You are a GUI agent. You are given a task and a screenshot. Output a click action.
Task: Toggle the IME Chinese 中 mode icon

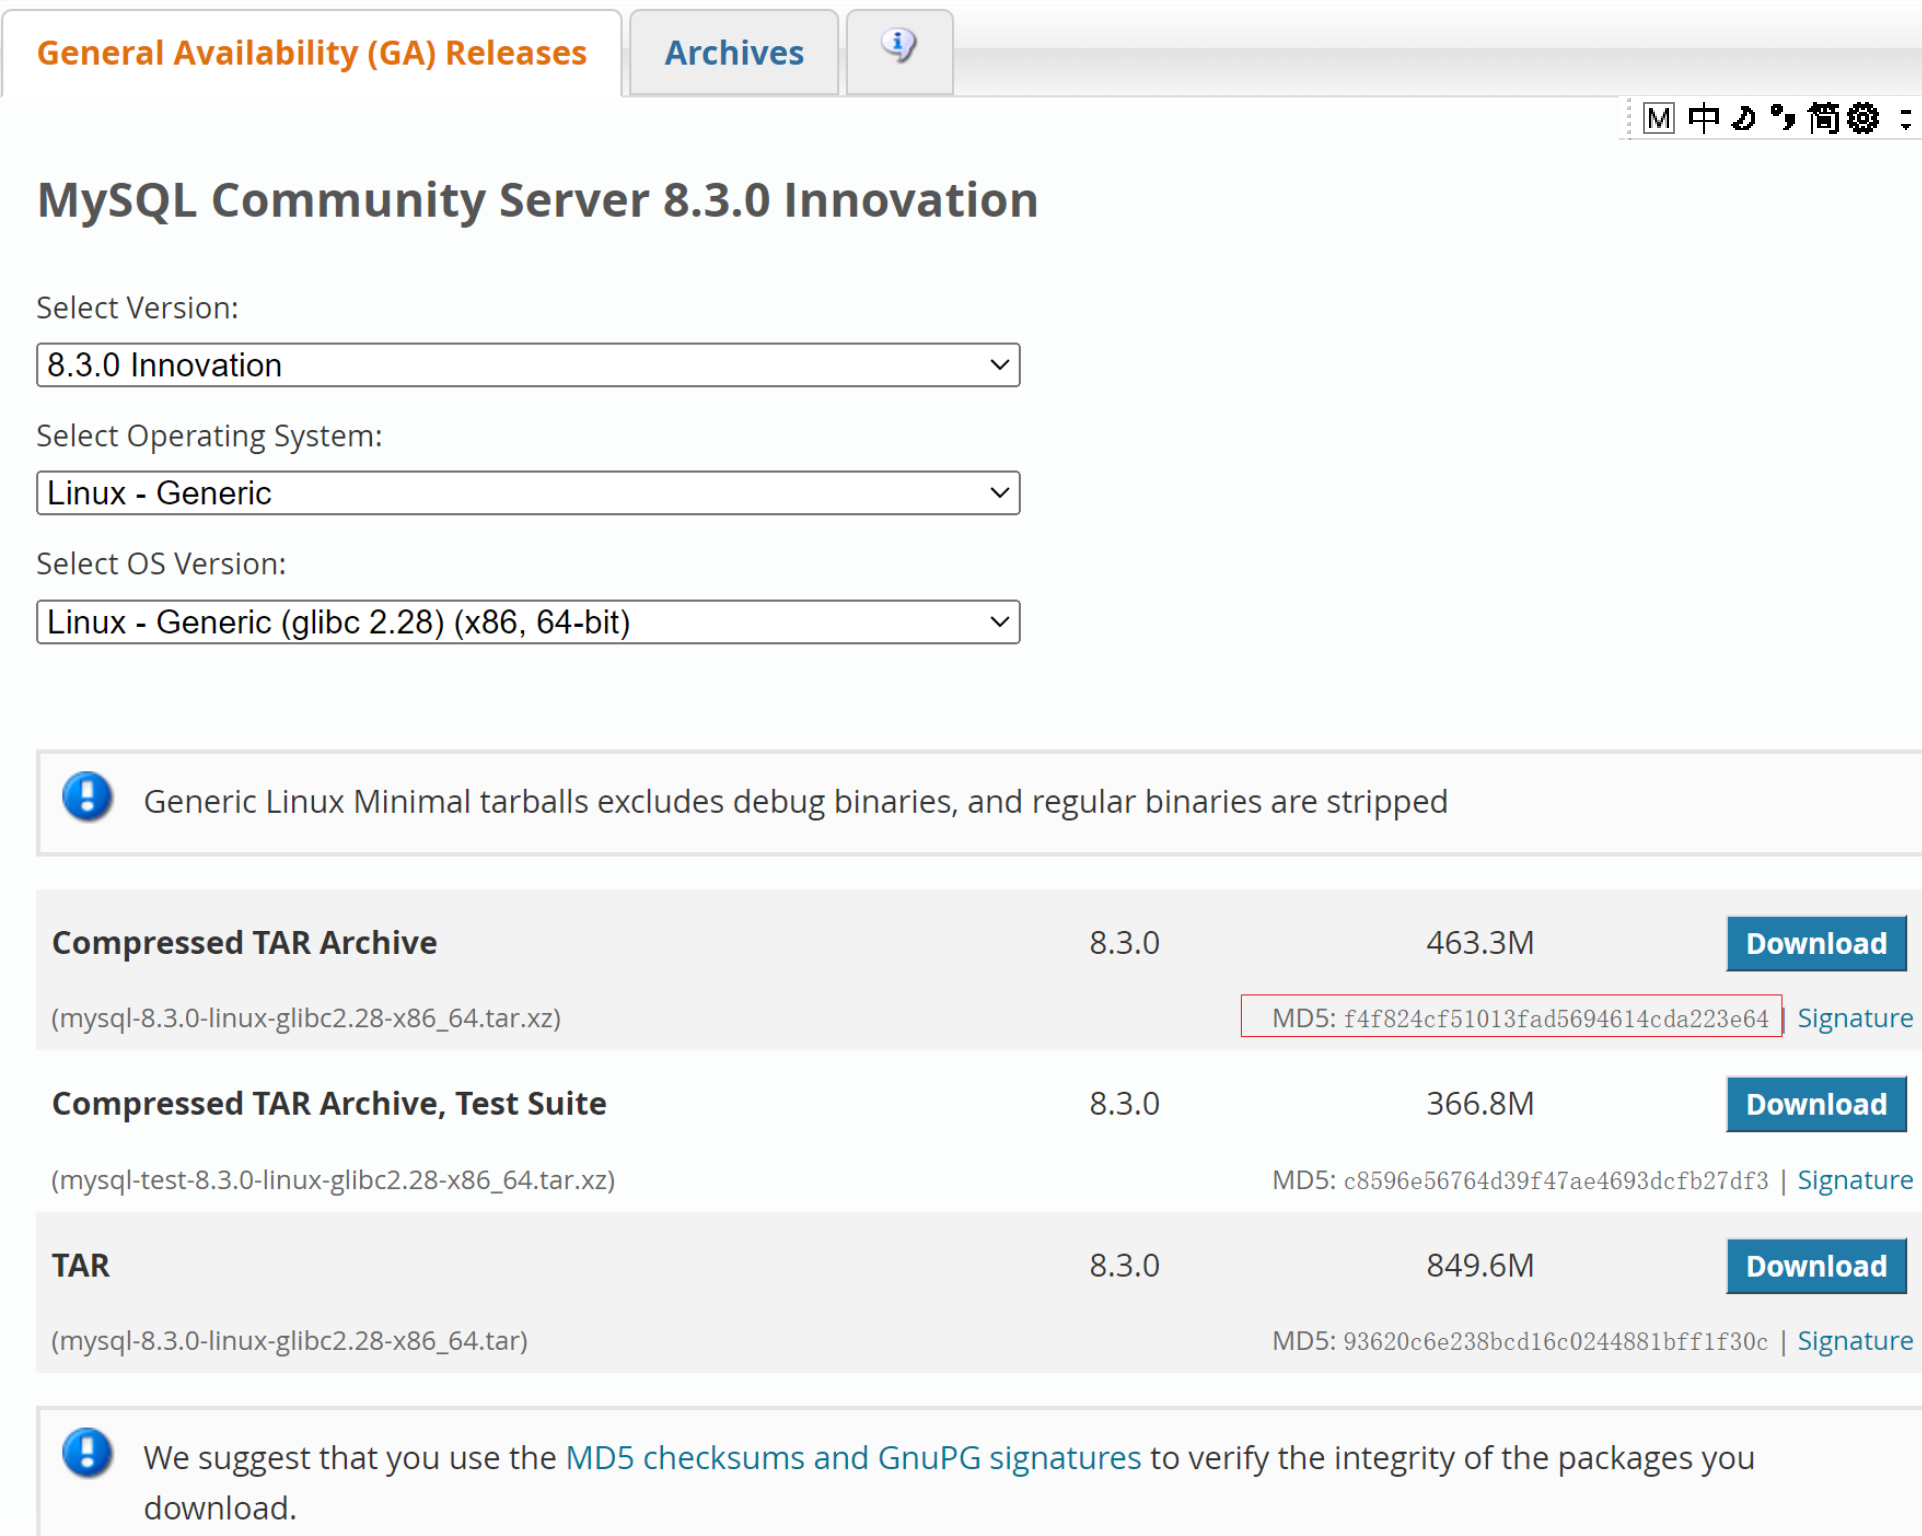click(1703, 119)
